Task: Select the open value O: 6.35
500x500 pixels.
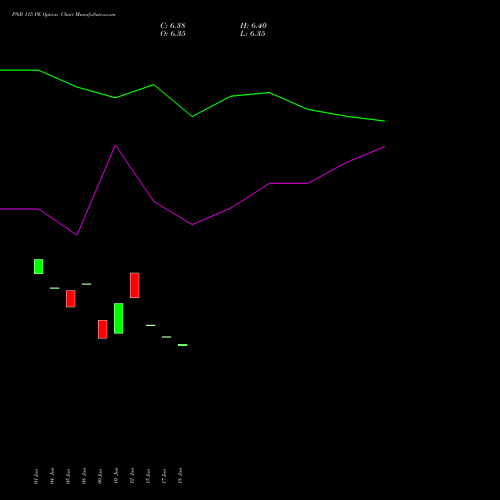Action: pos(173,34)
